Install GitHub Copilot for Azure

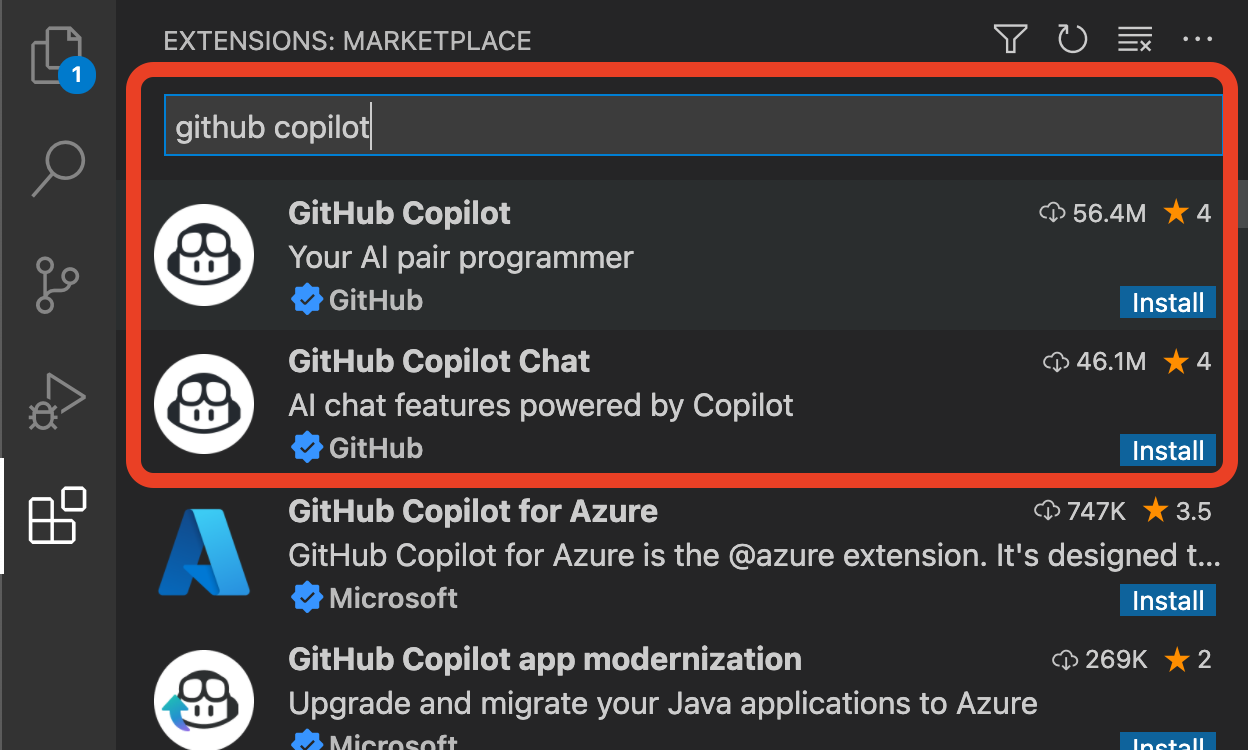coord(1167,601)
